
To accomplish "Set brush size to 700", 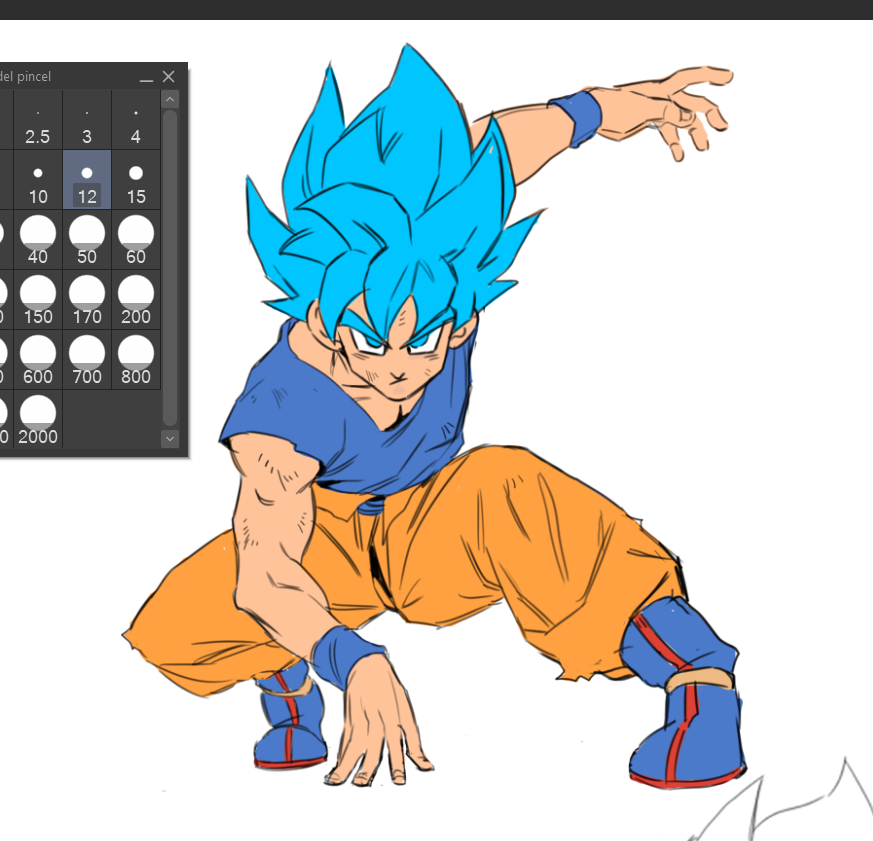I will pyautogui.click(x=87, y=360).
